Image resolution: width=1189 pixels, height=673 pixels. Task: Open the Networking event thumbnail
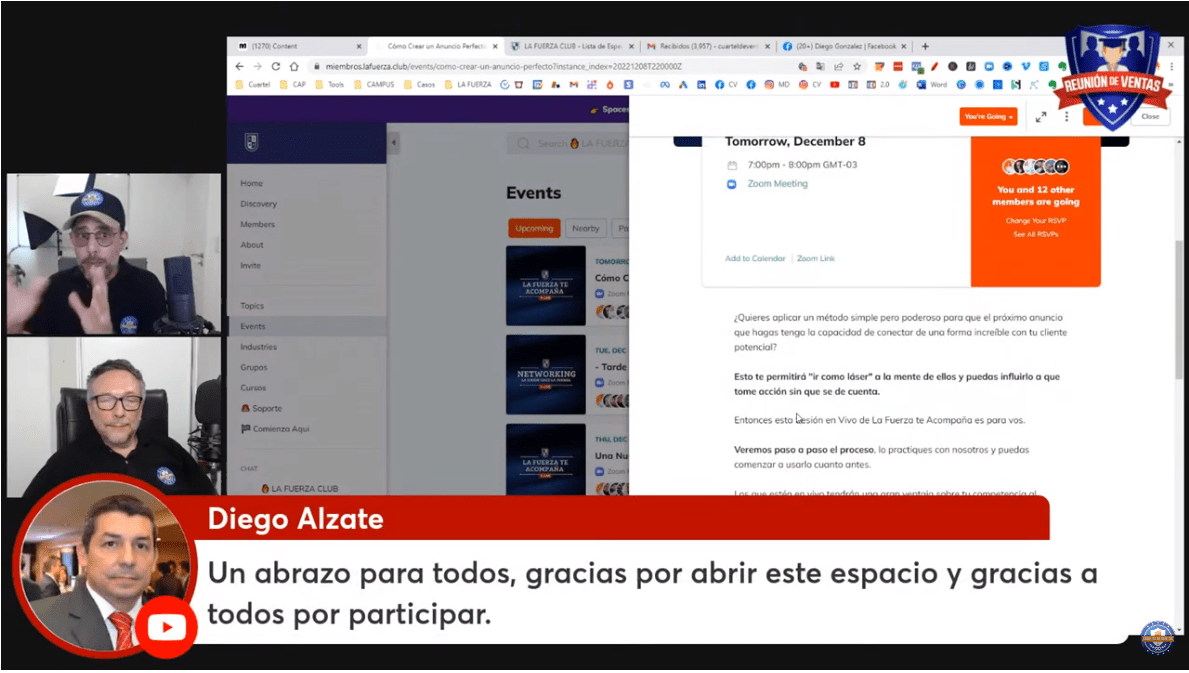pos(546,374)
